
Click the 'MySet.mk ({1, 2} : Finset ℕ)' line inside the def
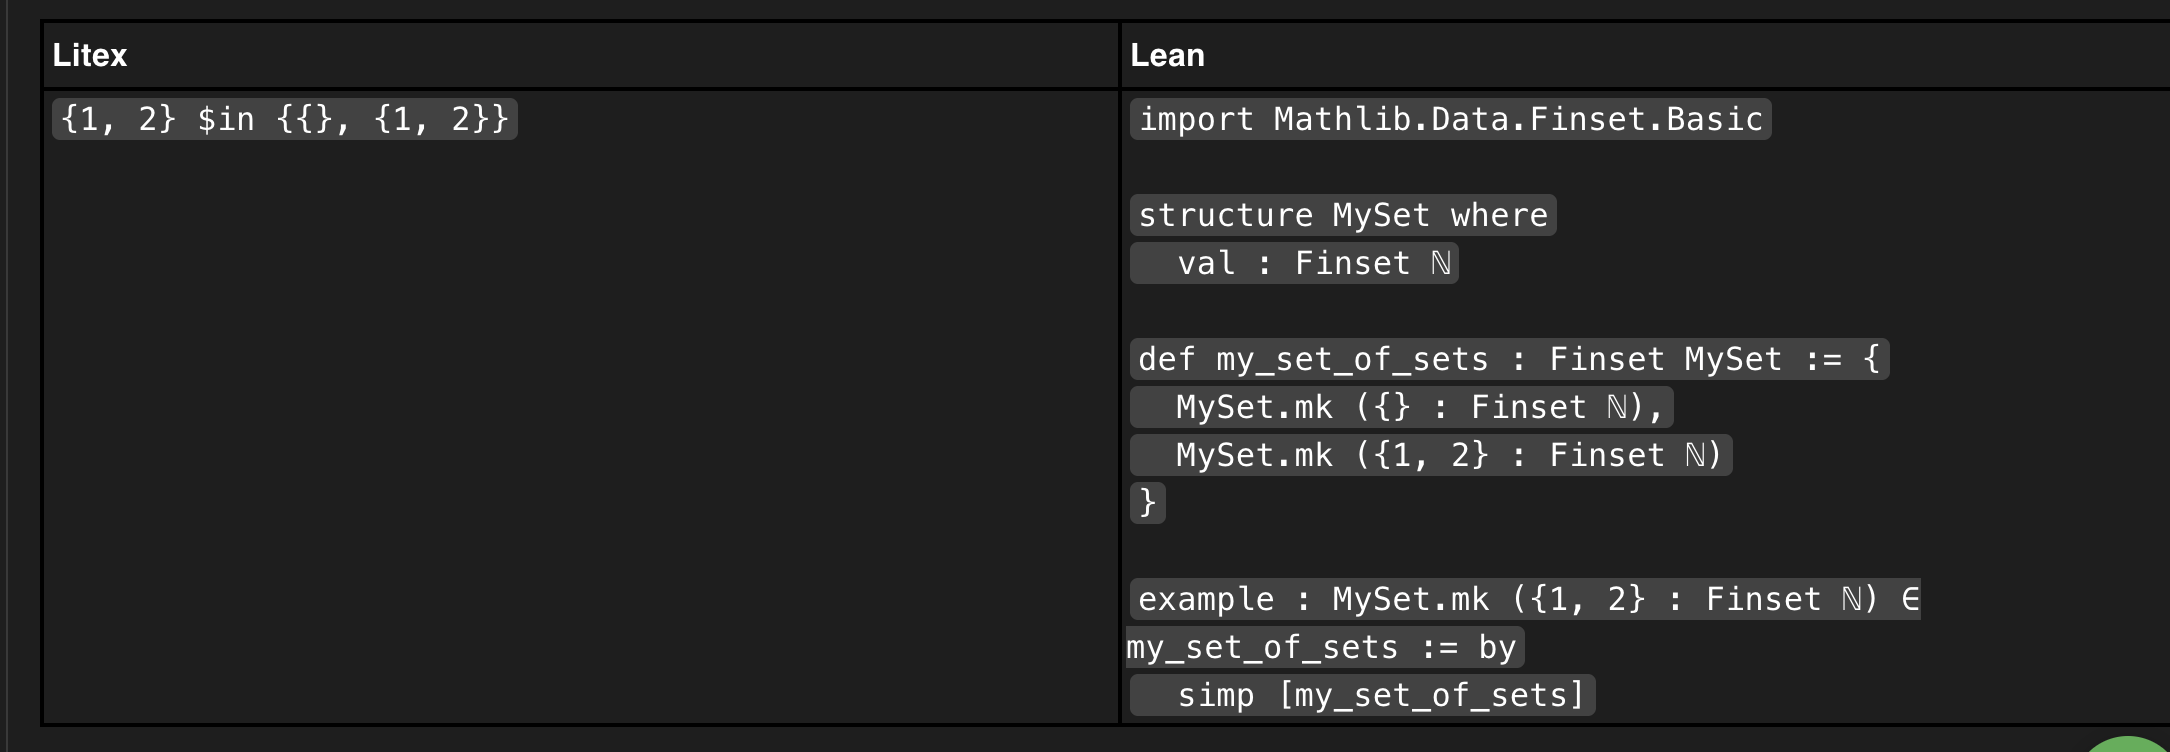pos(1430,455)
